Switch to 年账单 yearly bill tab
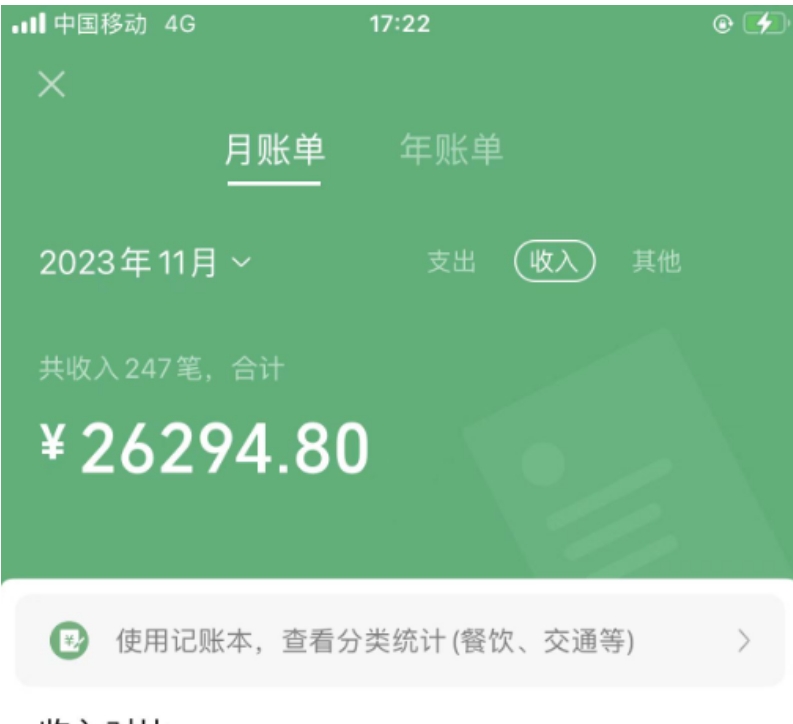793x724 pixels. click(451, 150)
